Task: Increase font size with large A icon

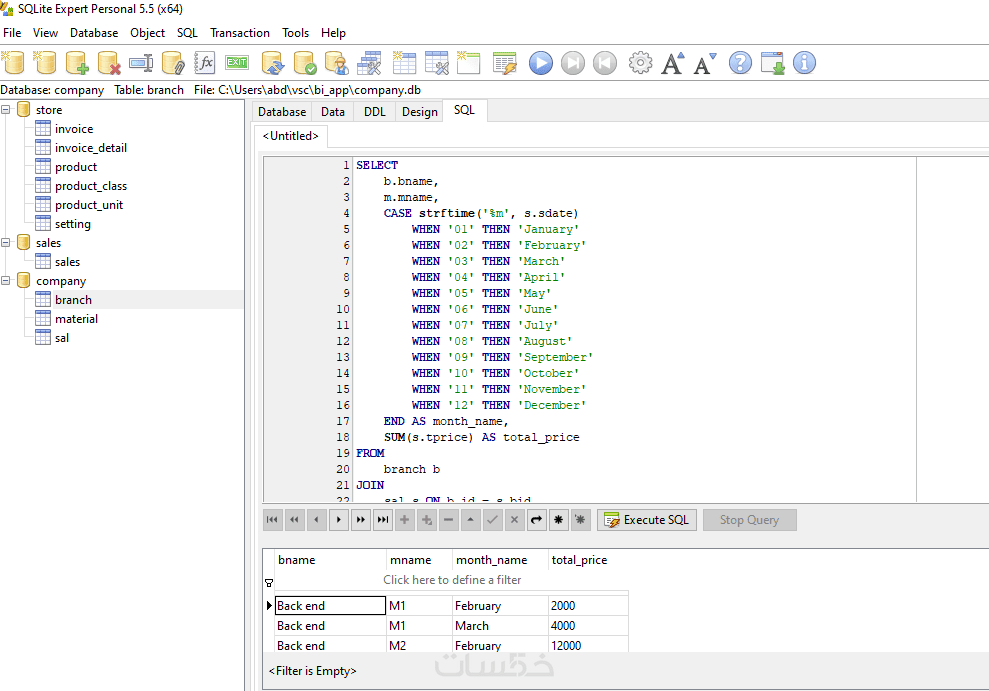Action: [672, 63]
